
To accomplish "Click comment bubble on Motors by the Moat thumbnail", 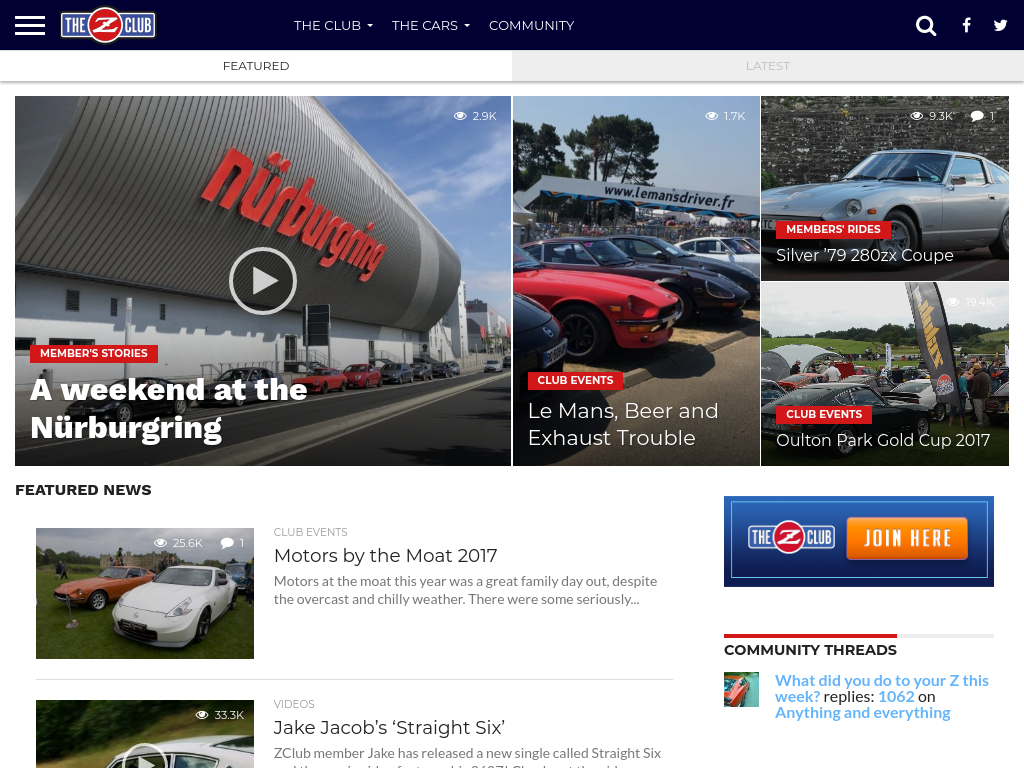I will coord(227,543).
